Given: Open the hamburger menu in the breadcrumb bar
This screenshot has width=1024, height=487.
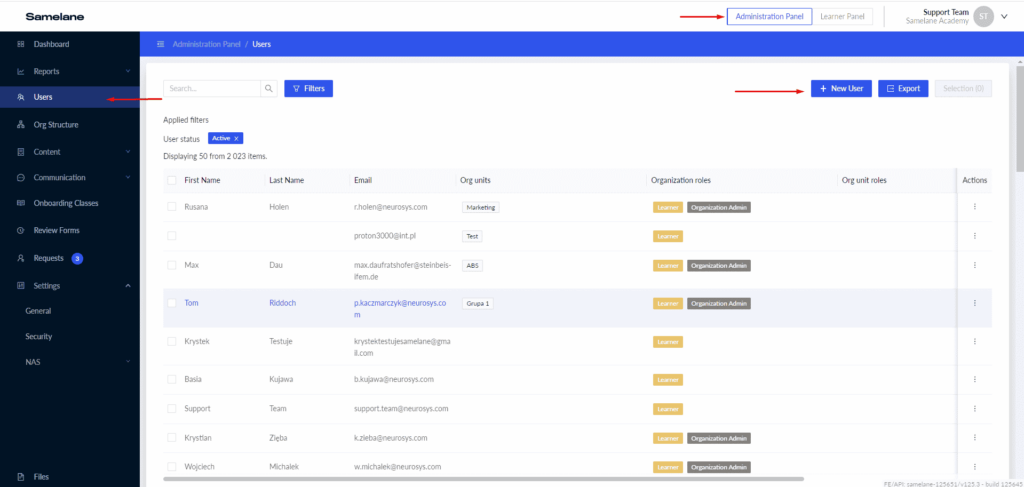Looking at the screenshot, I should pyautogui.click(x=160, y=45).
